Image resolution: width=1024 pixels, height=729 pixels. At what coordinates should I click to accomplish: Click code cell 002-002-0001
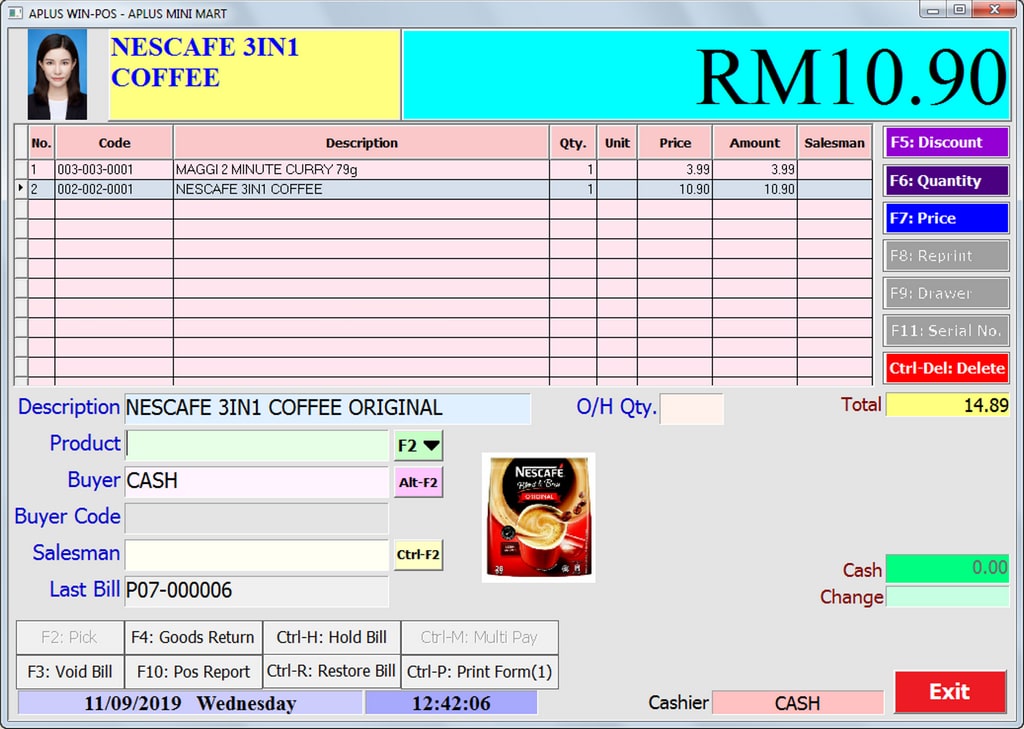(114, 189)
